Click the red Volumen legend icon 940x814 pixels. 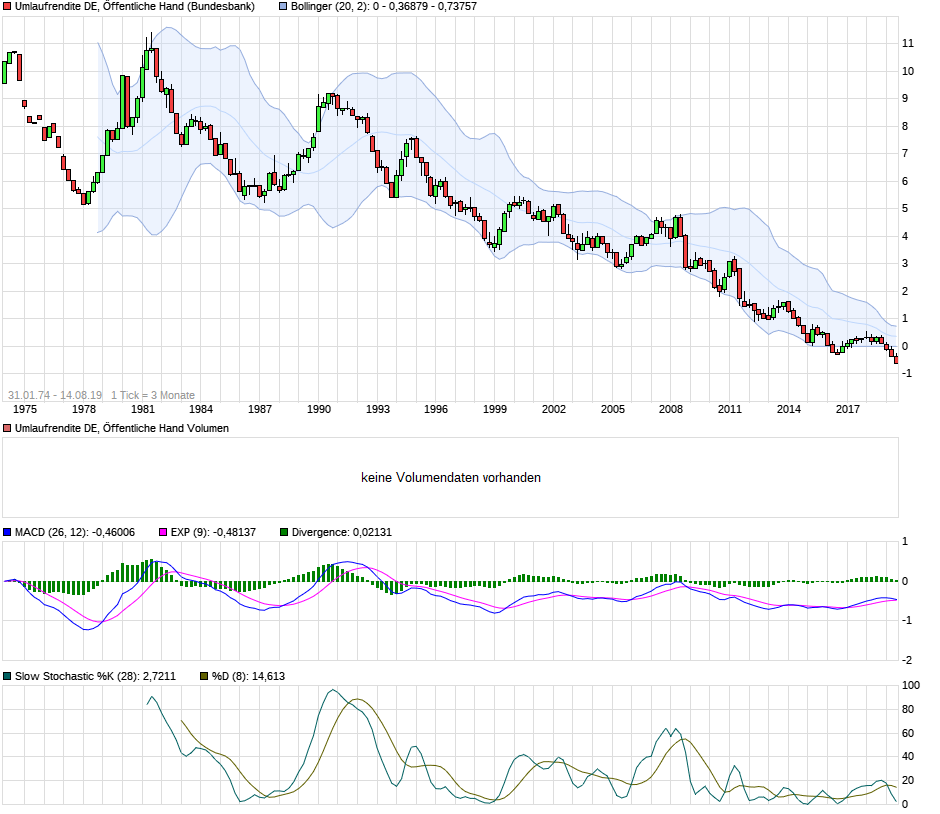pyautogui.click(x=6, y=428)
